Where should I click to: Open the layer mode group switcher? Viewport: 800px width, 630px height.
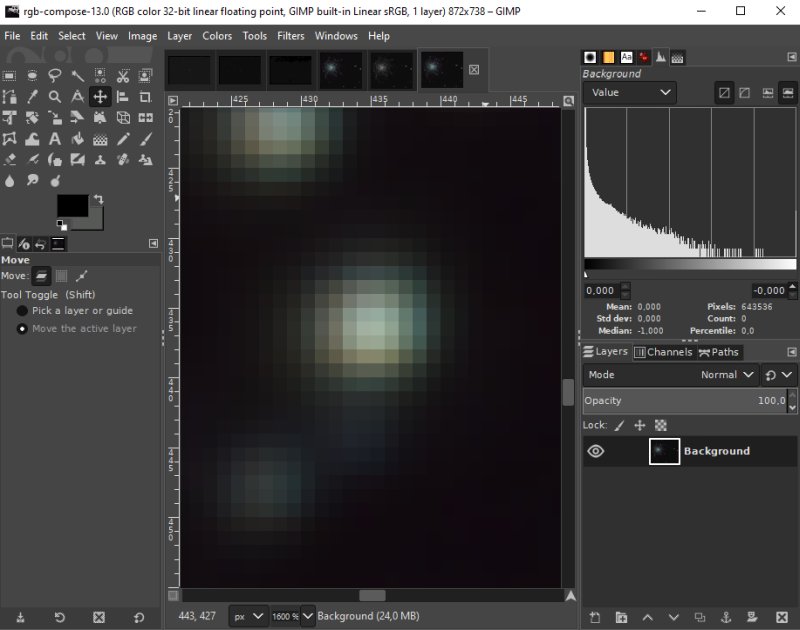[x=779, y=374]
